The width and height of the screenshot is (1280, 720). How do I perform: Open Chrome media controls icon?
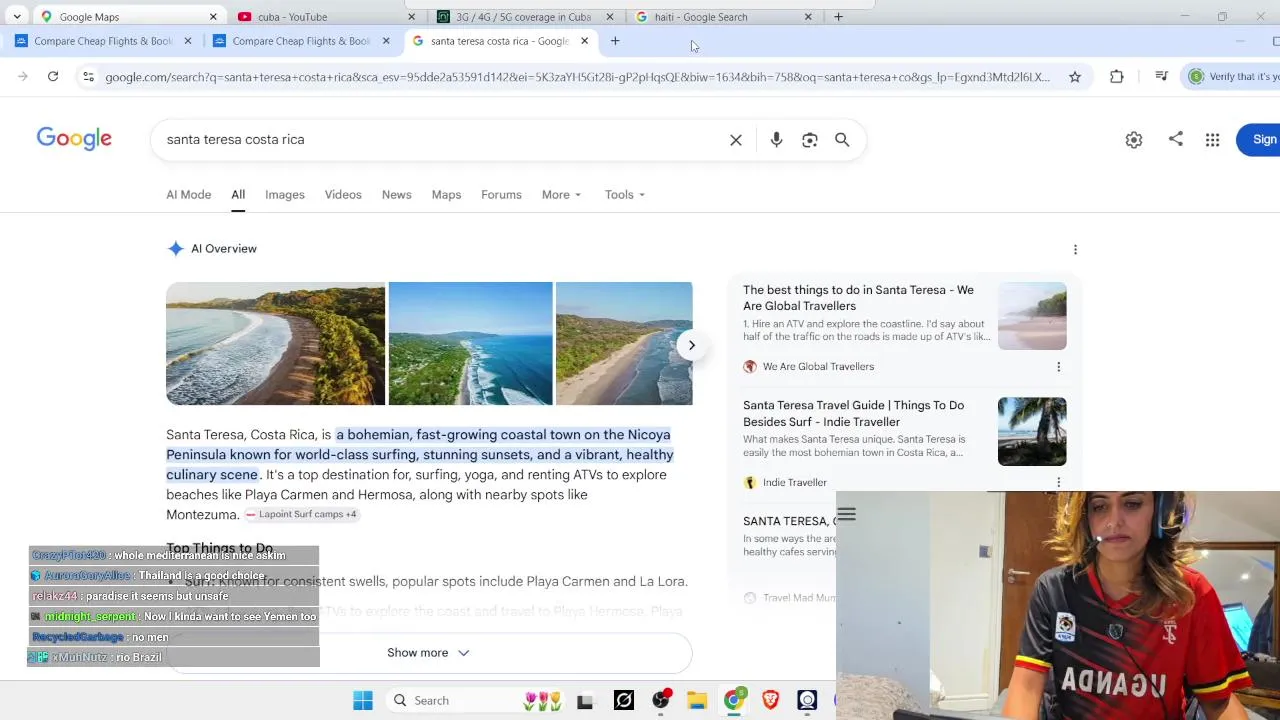coord(1161,77)
